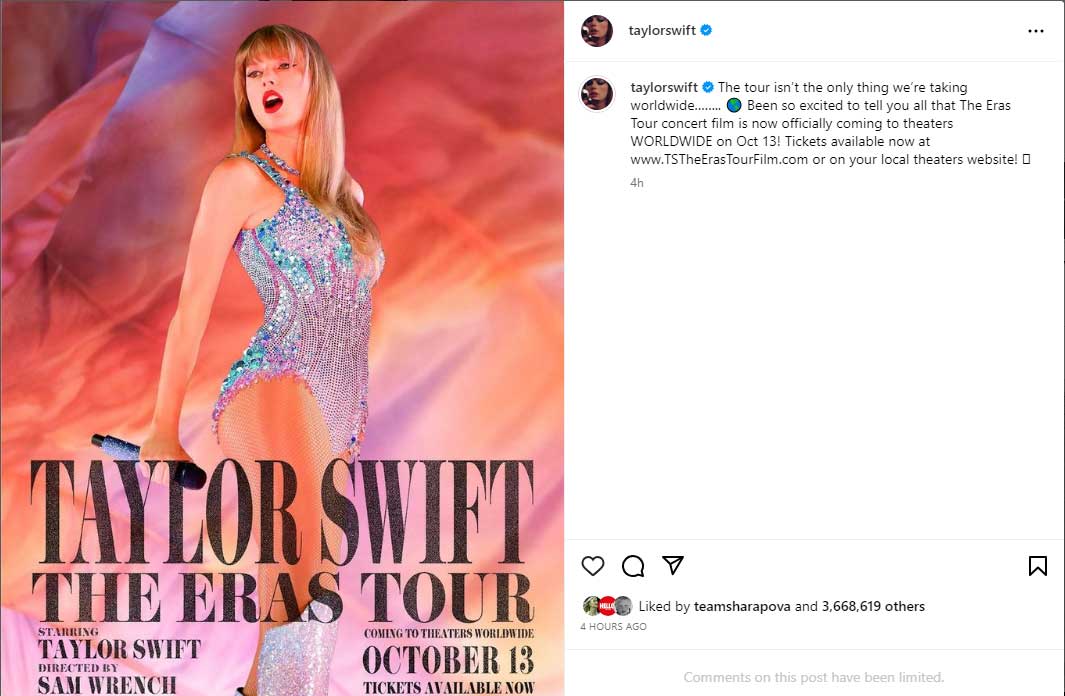Visit taylorswift profile from the header username
The image size is (1065, 696).
(662, 31)
